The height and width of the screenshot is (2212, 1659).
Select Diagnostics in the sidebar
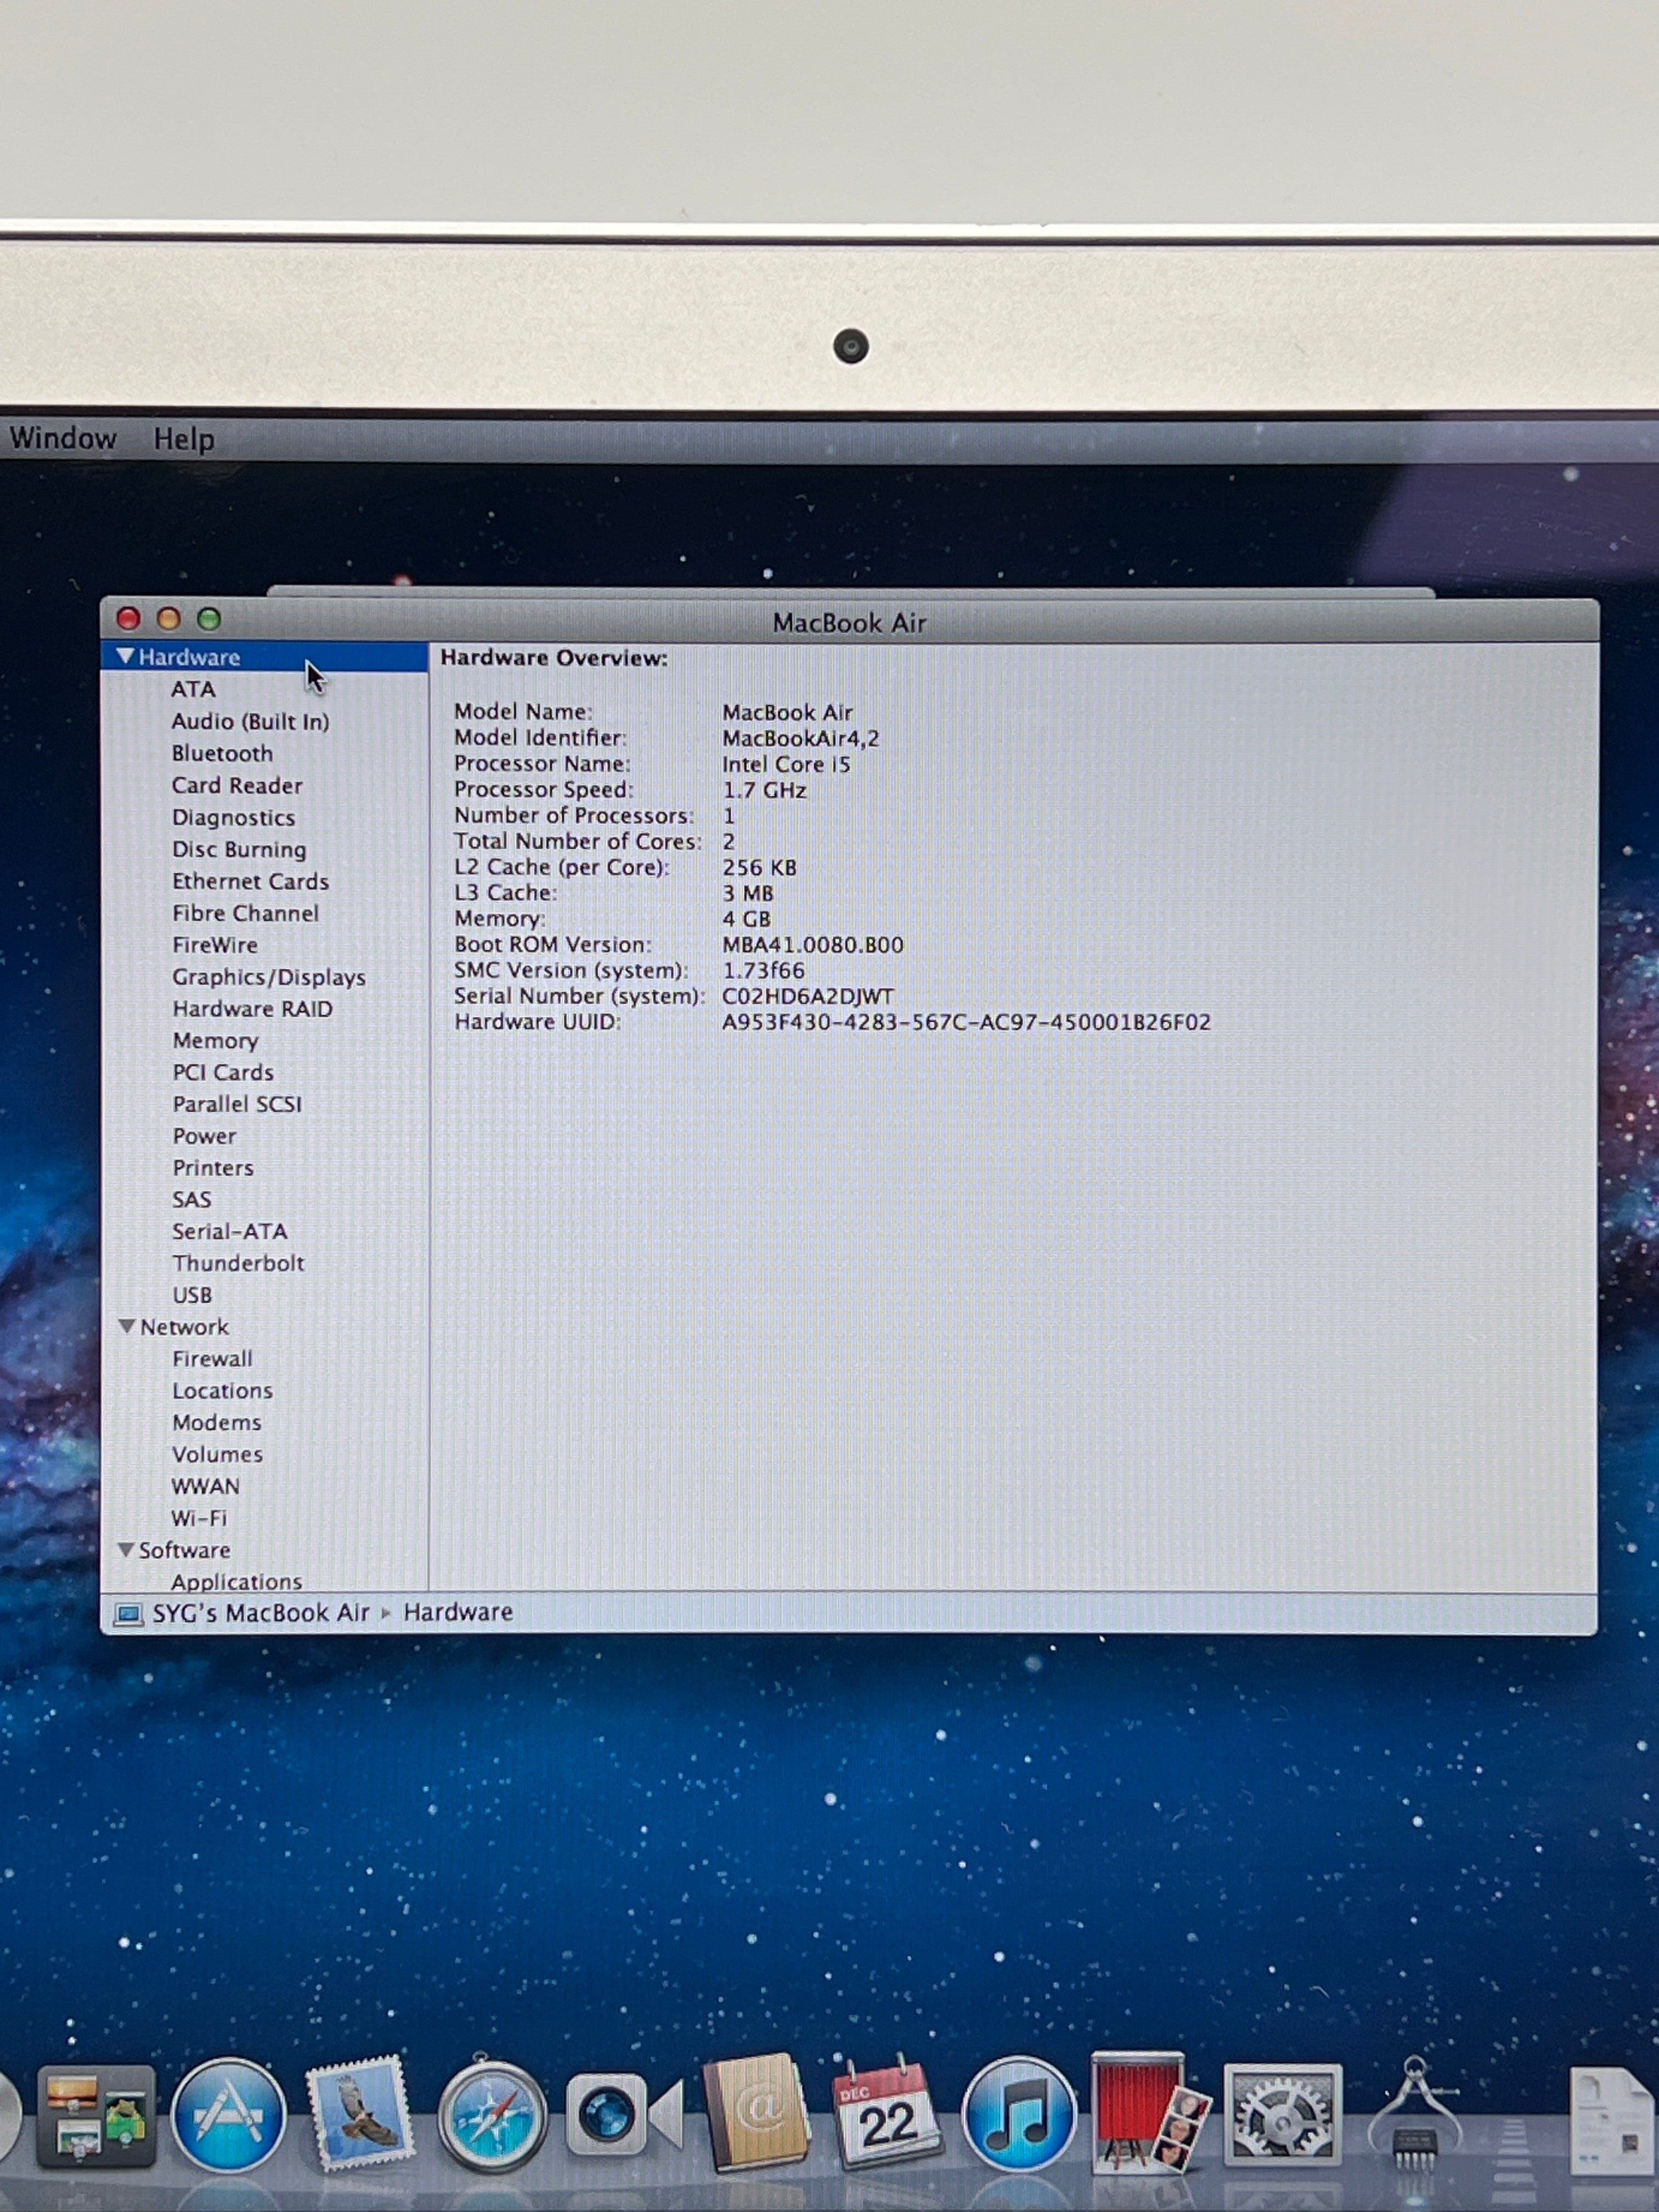coord(234,817)
